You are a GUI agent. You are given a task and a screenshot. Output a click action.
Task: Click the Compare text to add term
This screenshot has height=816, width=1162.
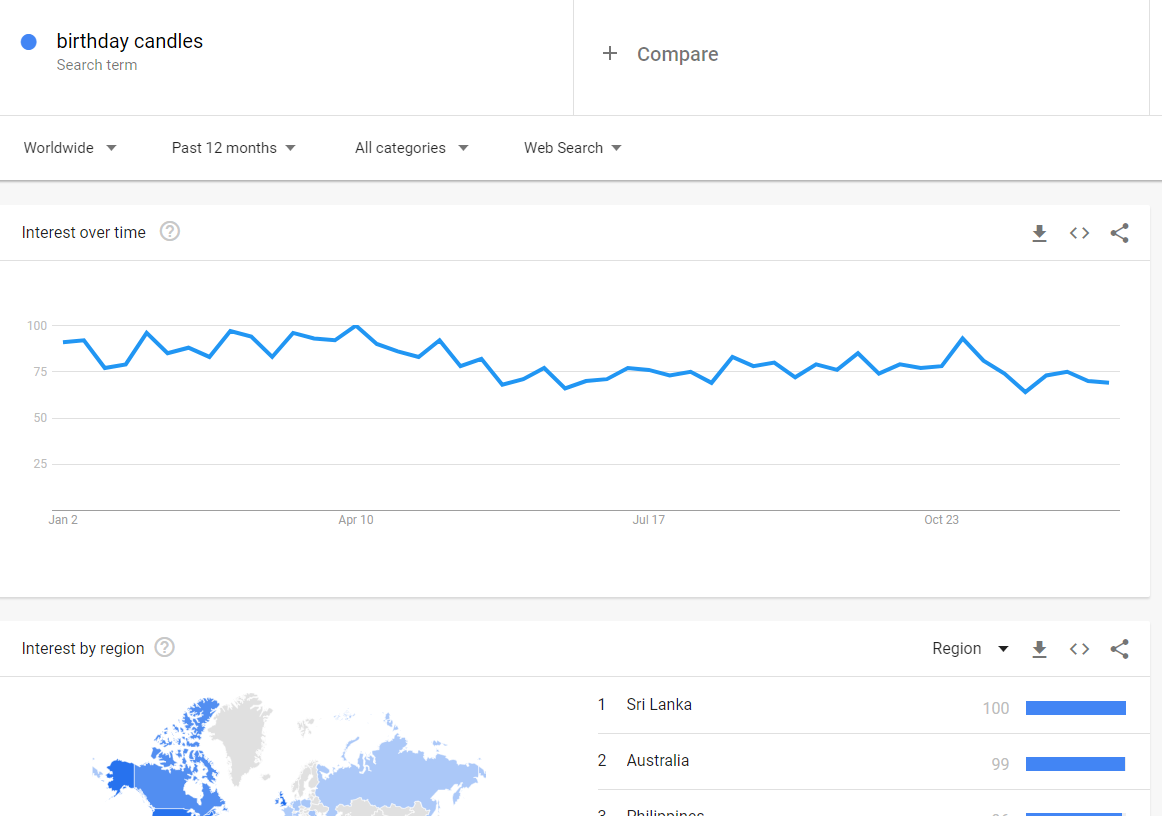click(x=677, y=54)
